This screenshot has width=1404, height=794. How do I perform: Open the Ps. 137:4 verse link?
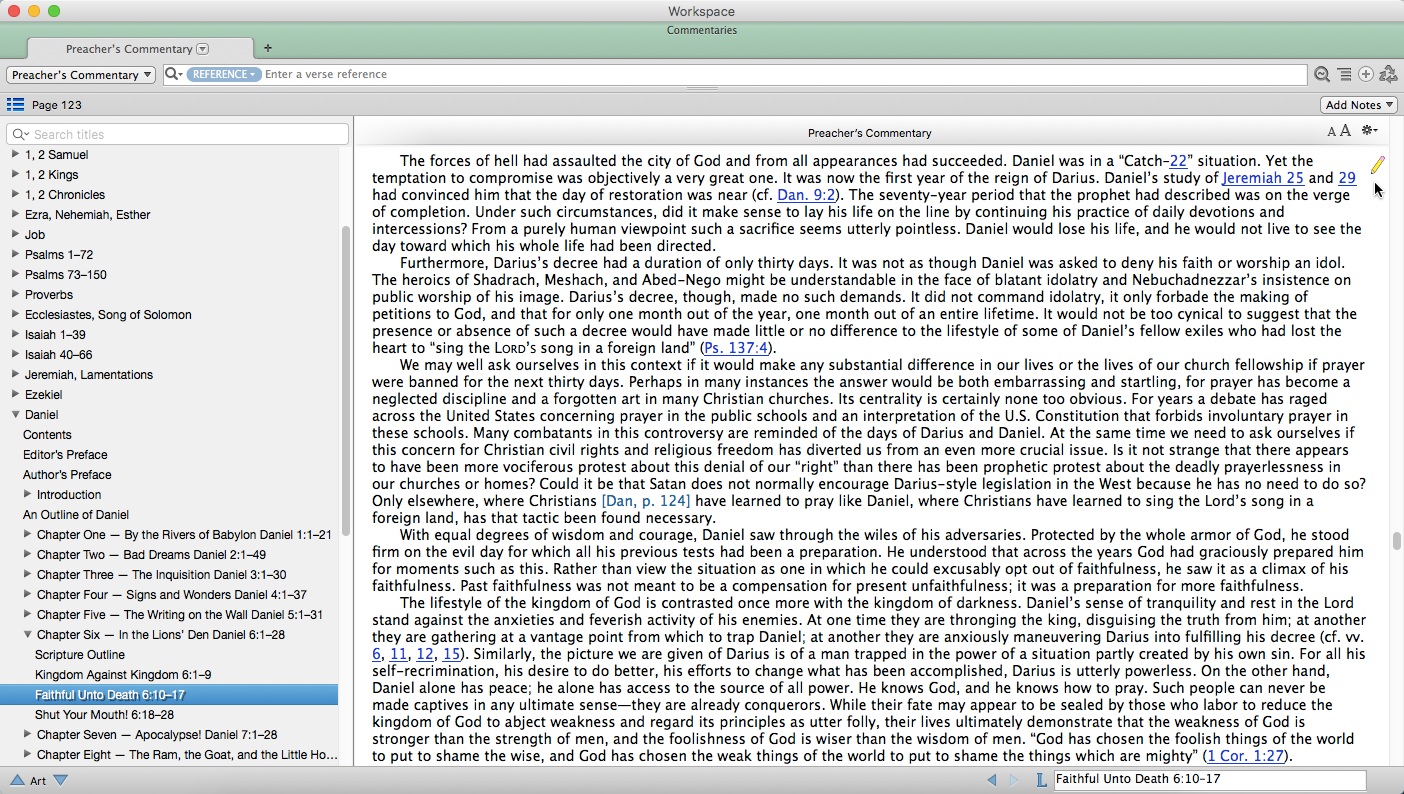click(737, 348)
